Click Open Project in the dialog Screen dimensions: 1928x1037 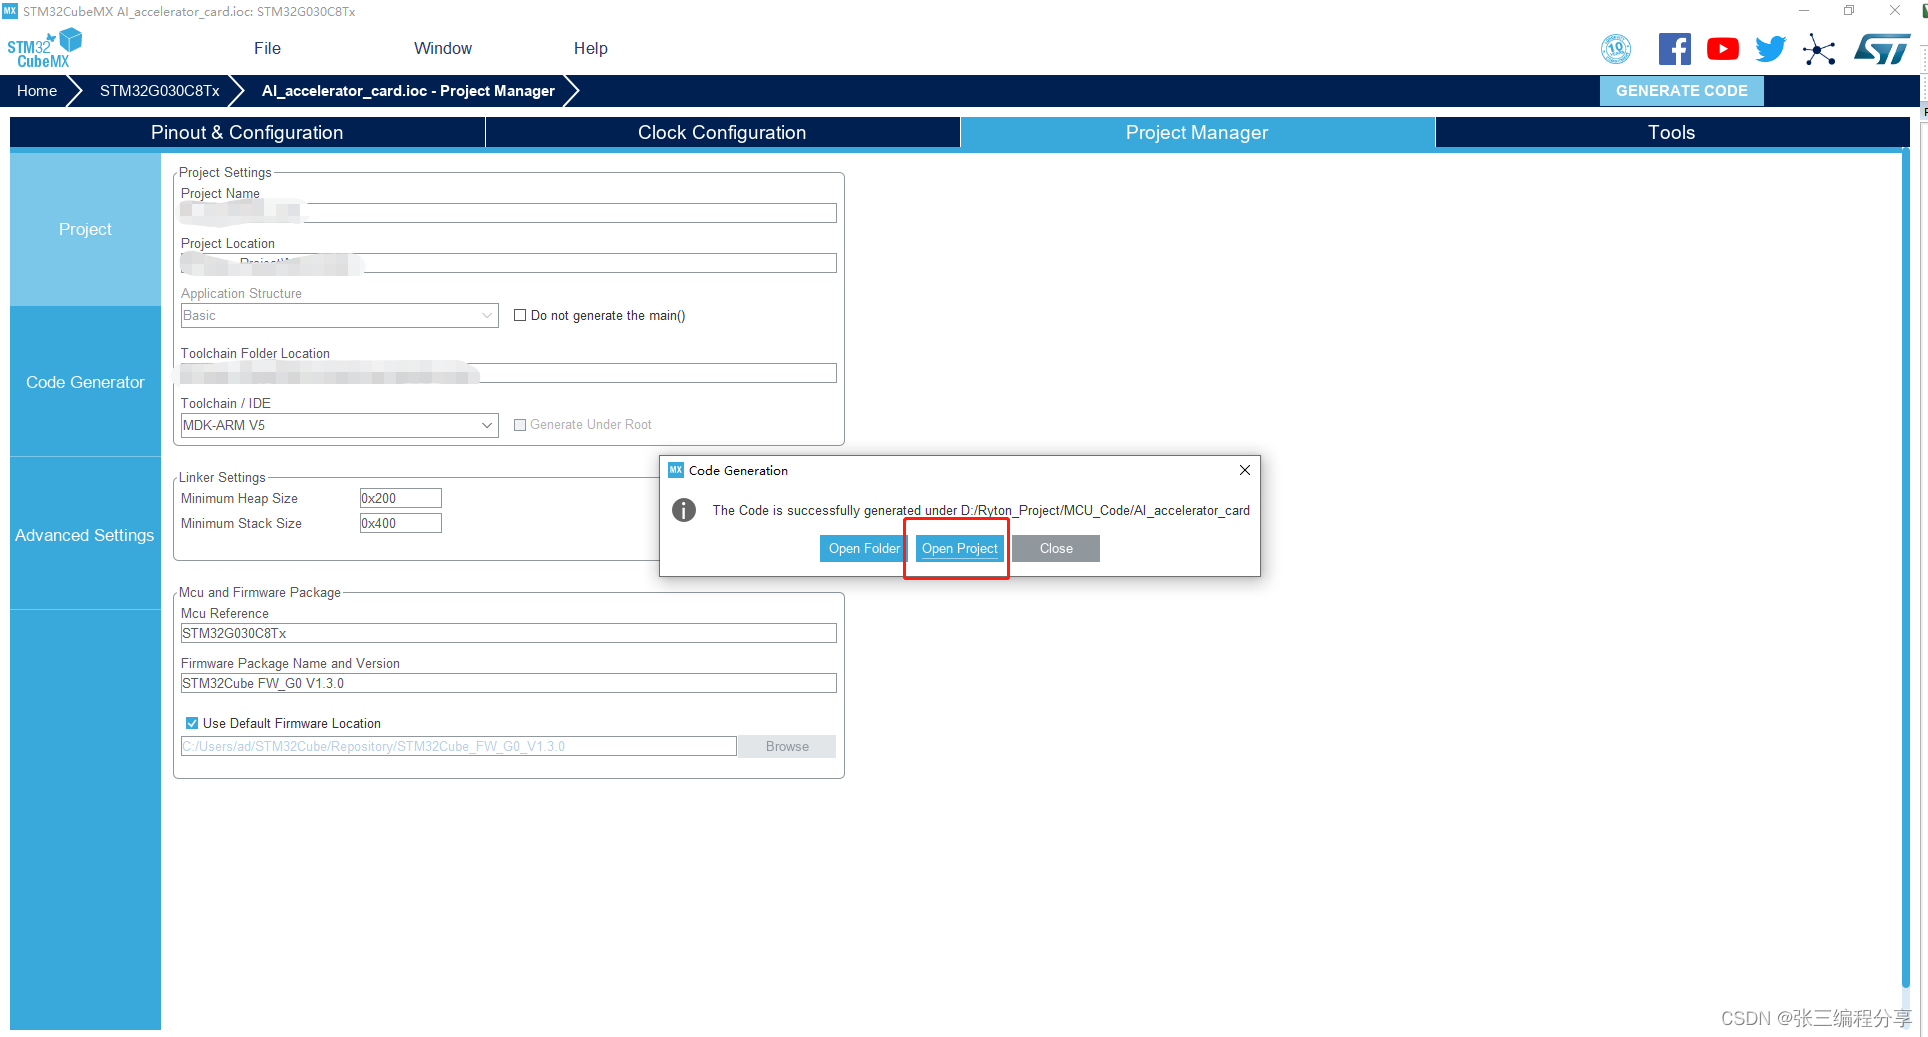point(959,548)
